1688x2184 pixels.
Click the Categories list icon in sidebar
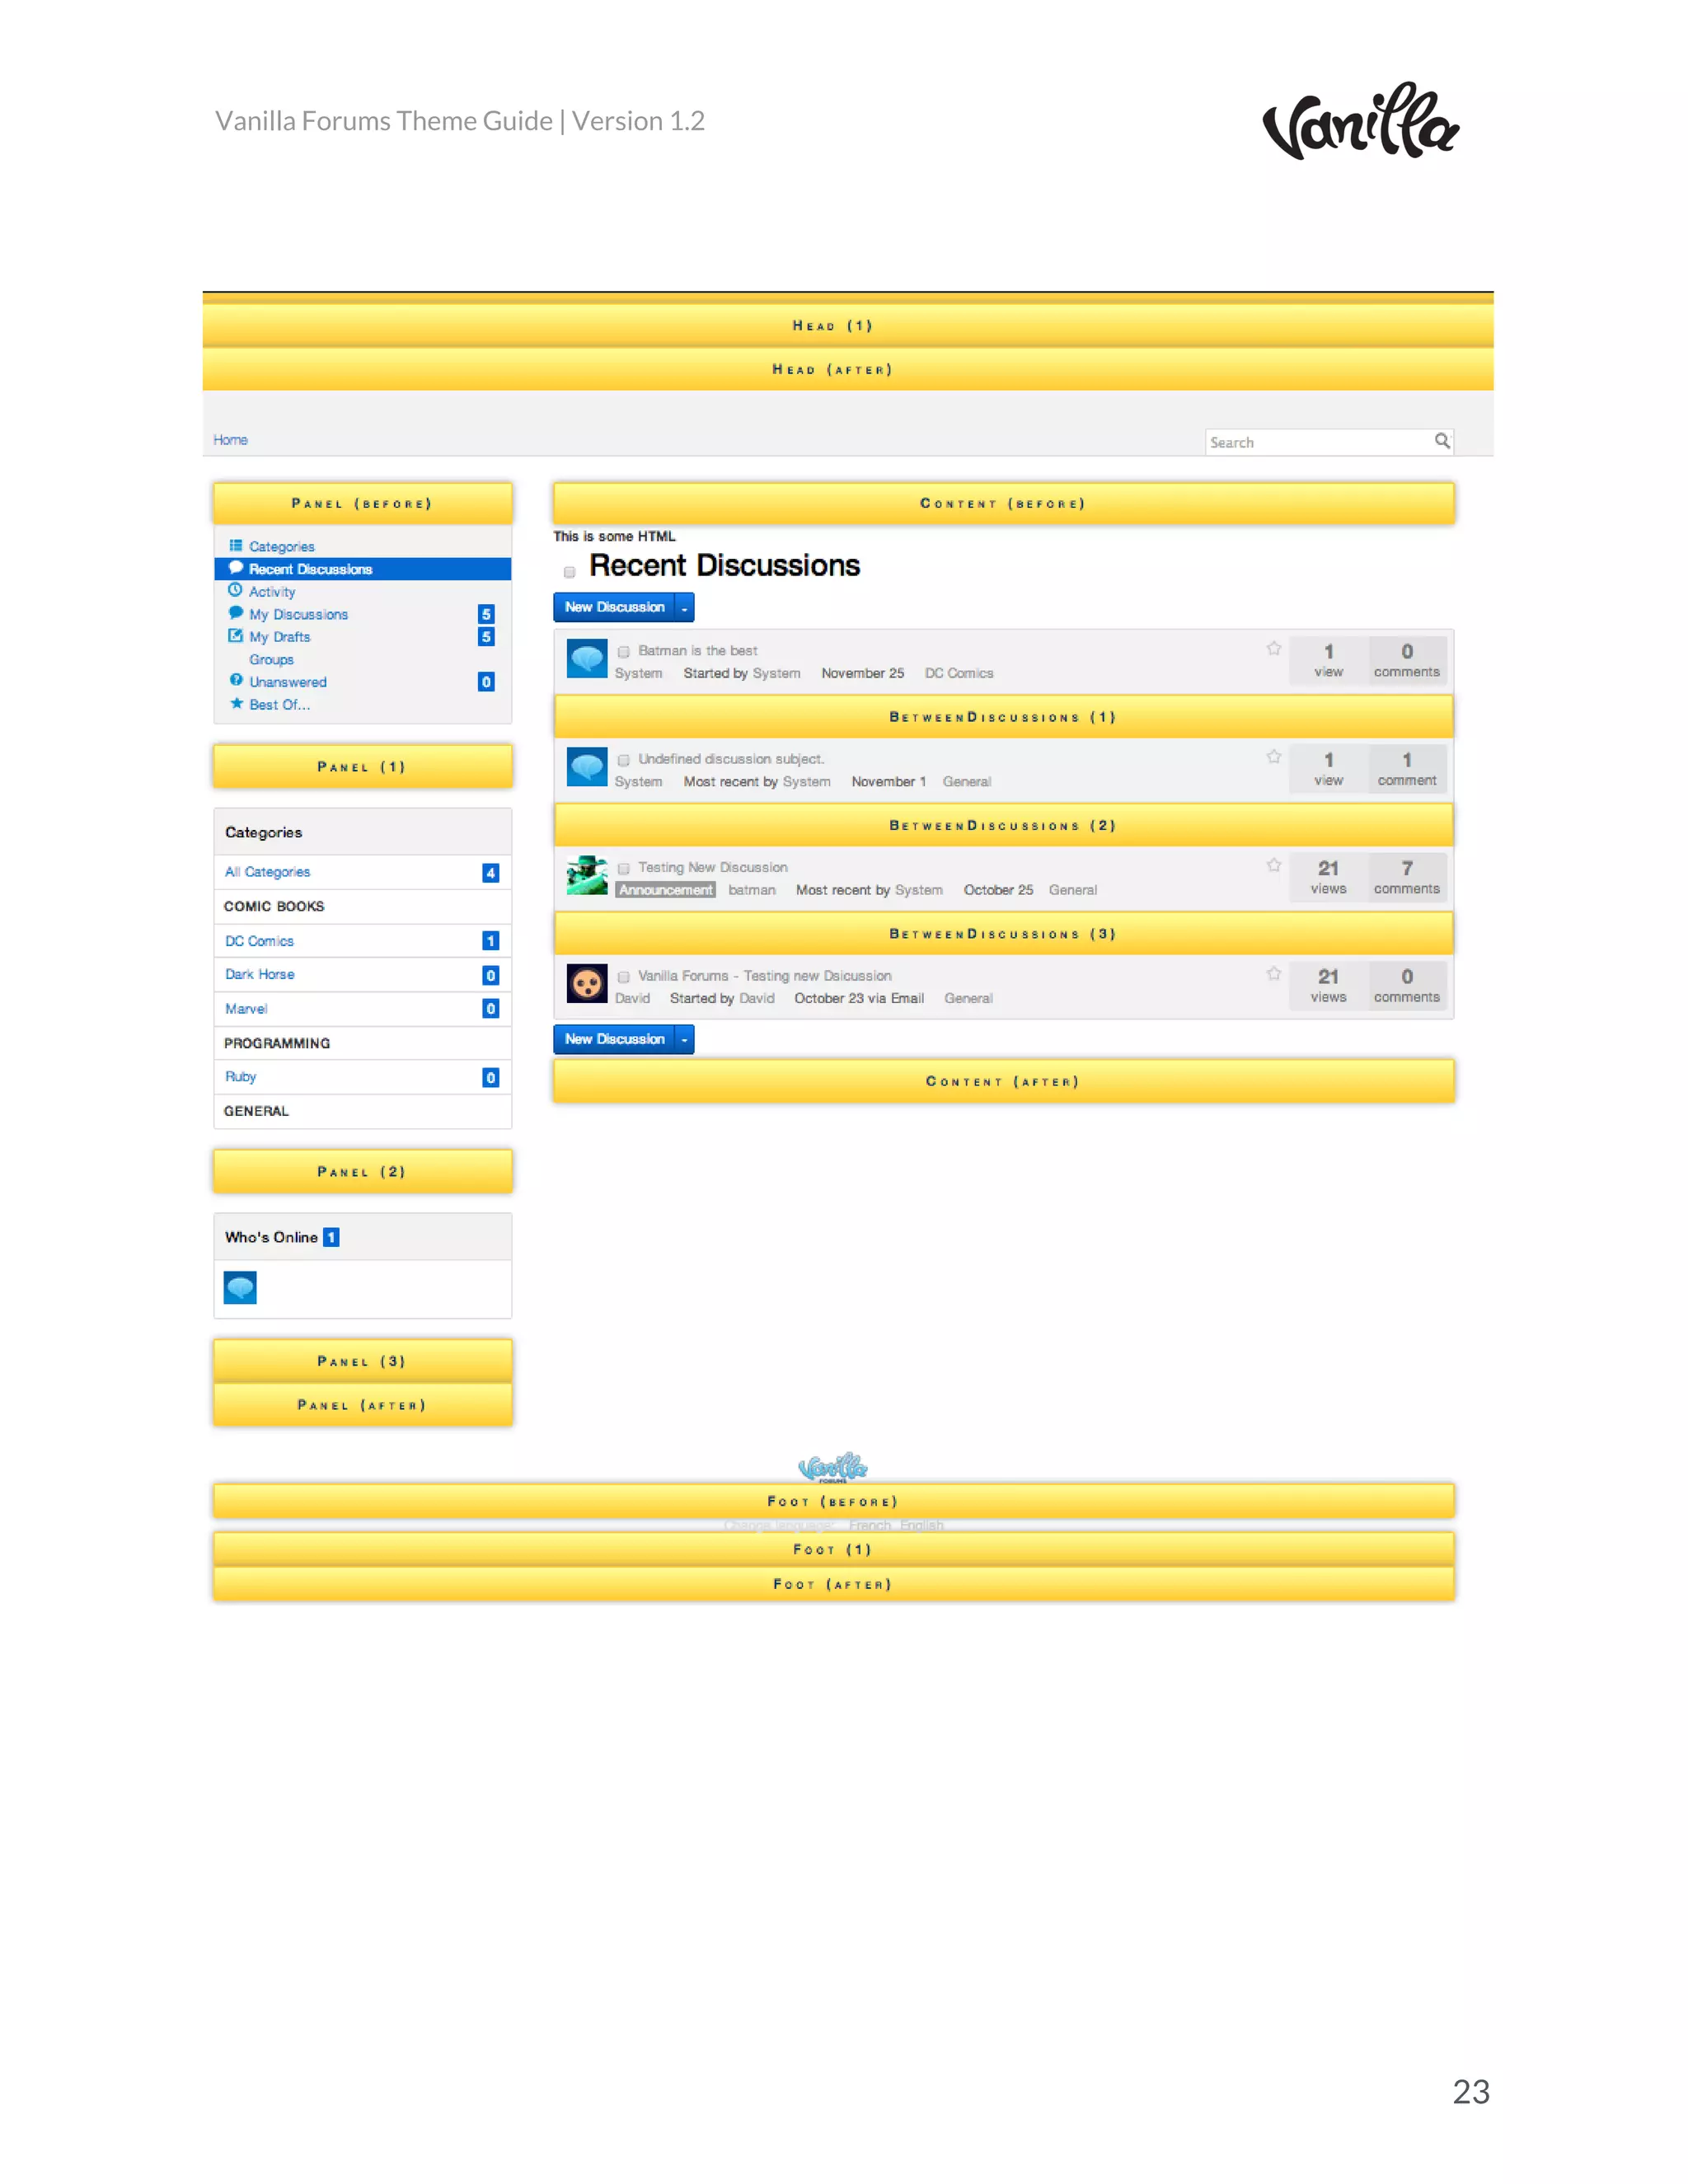point(236,545)
